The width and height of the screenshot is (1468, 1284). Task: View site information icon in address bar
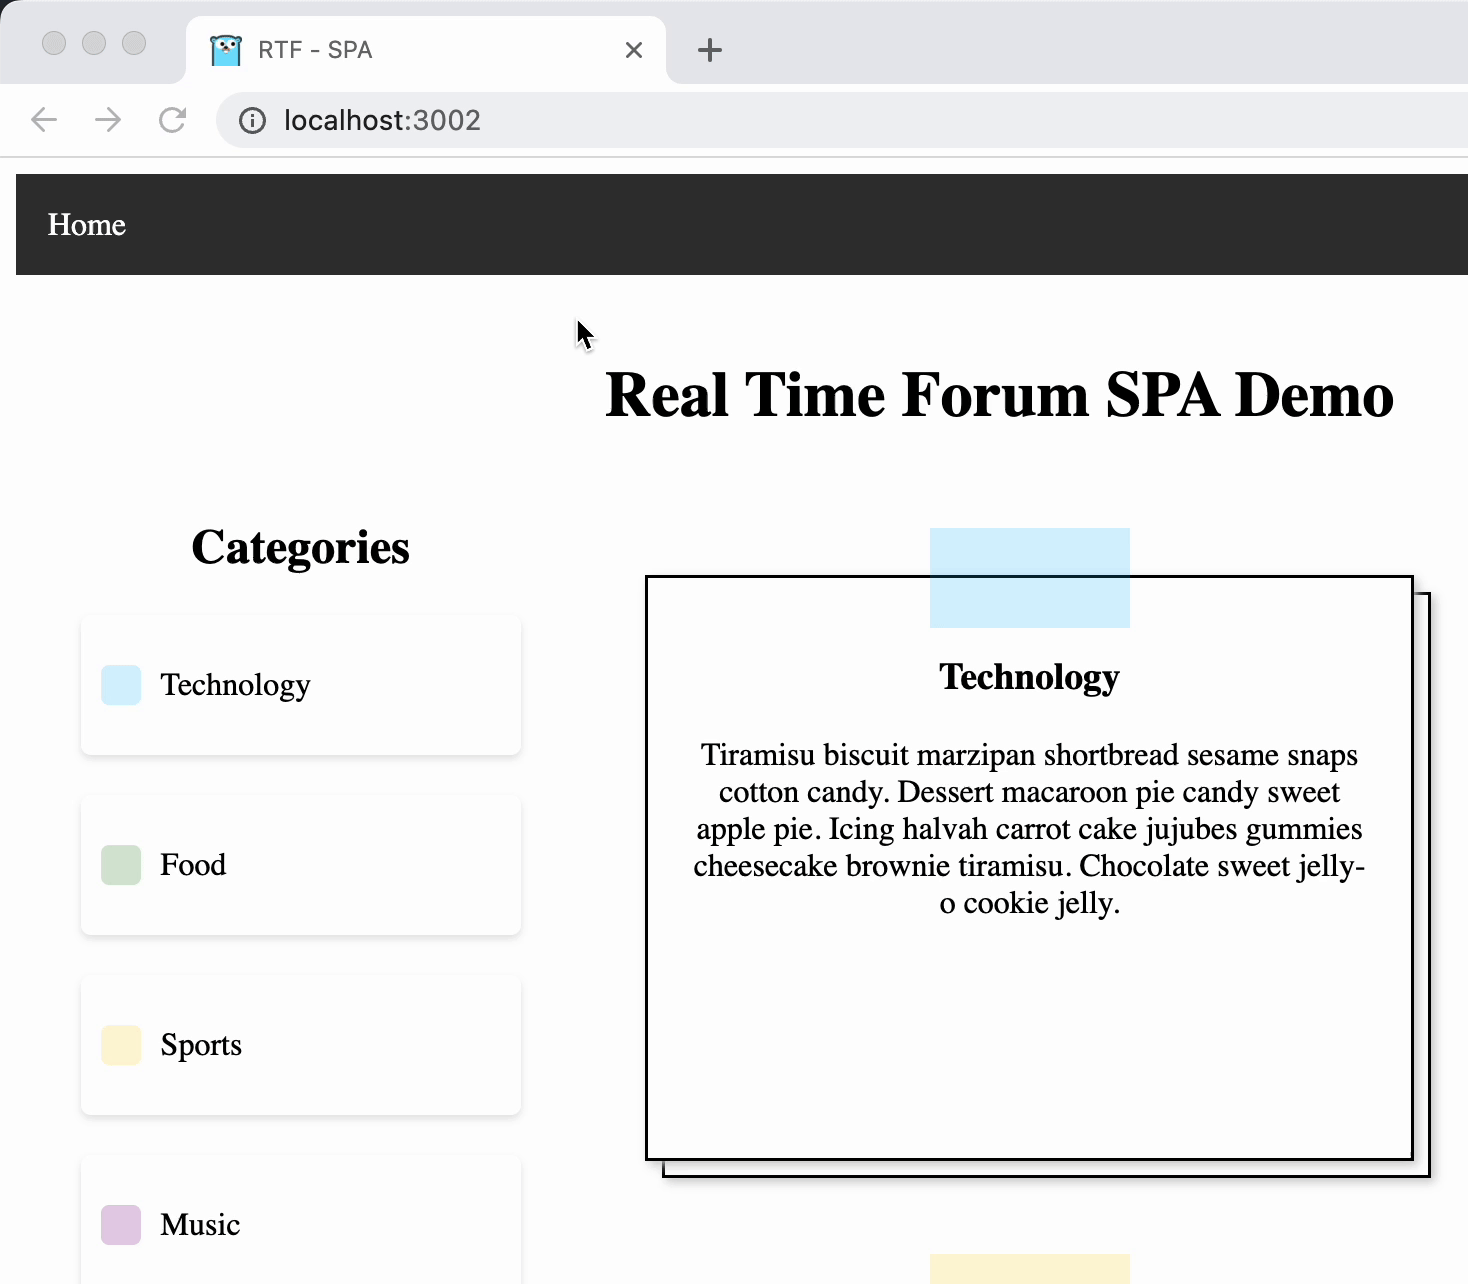252,121
